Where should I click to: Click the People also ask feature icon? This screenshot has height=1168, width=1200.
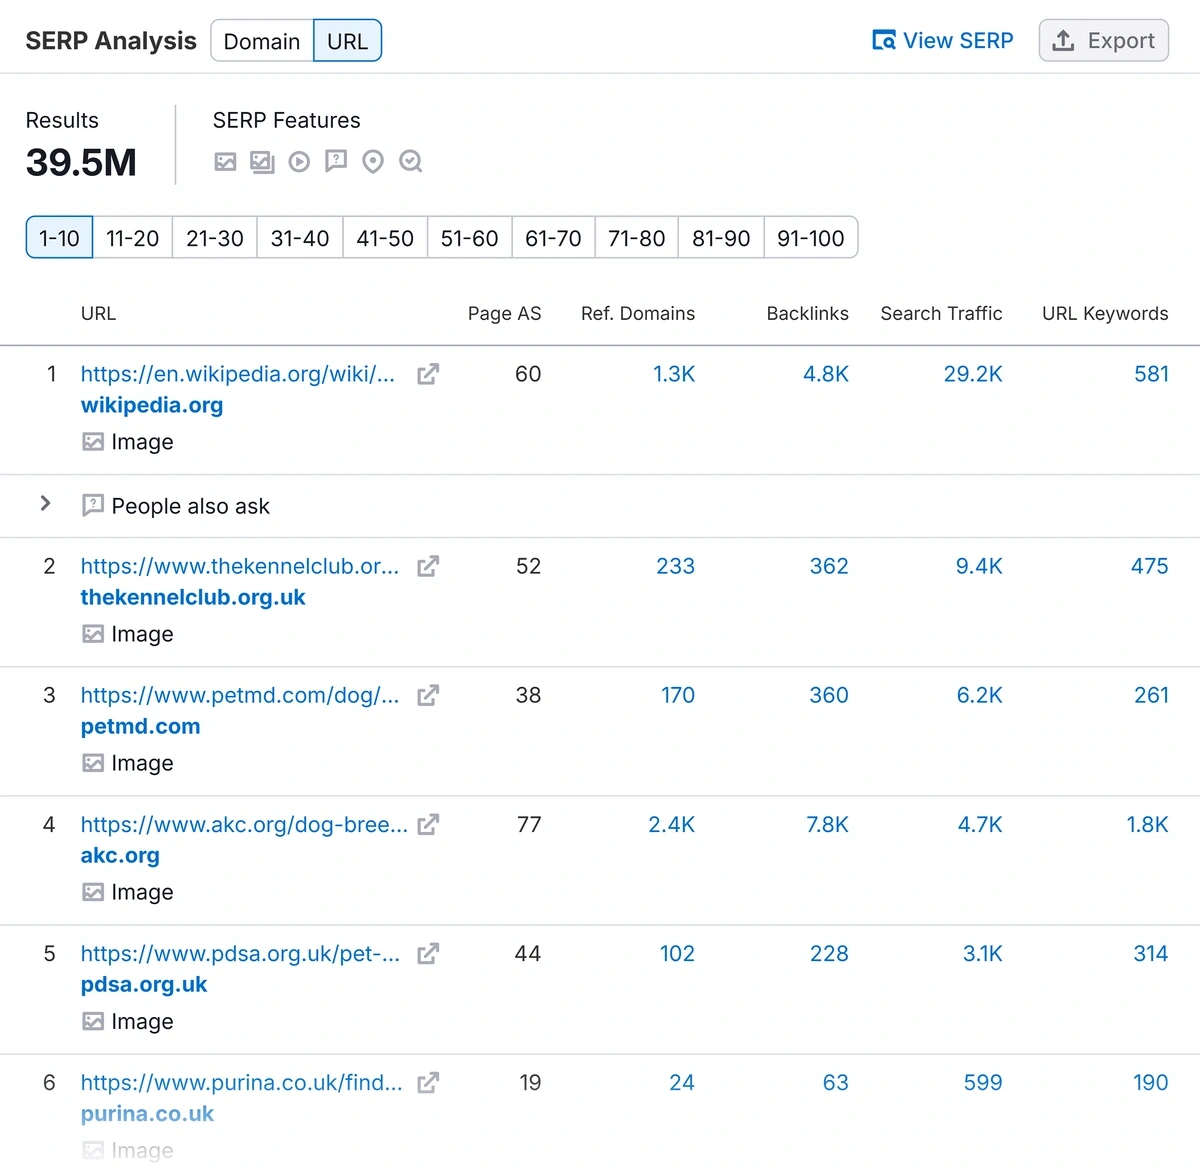(x=336, y=161)
